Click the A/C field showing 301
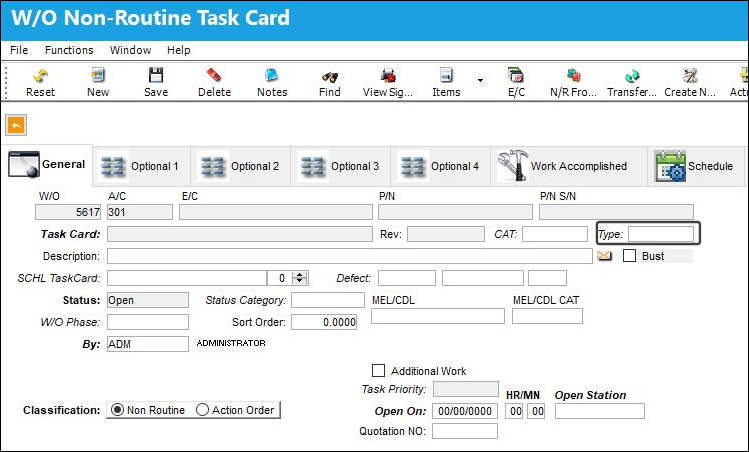 point(139,212)
